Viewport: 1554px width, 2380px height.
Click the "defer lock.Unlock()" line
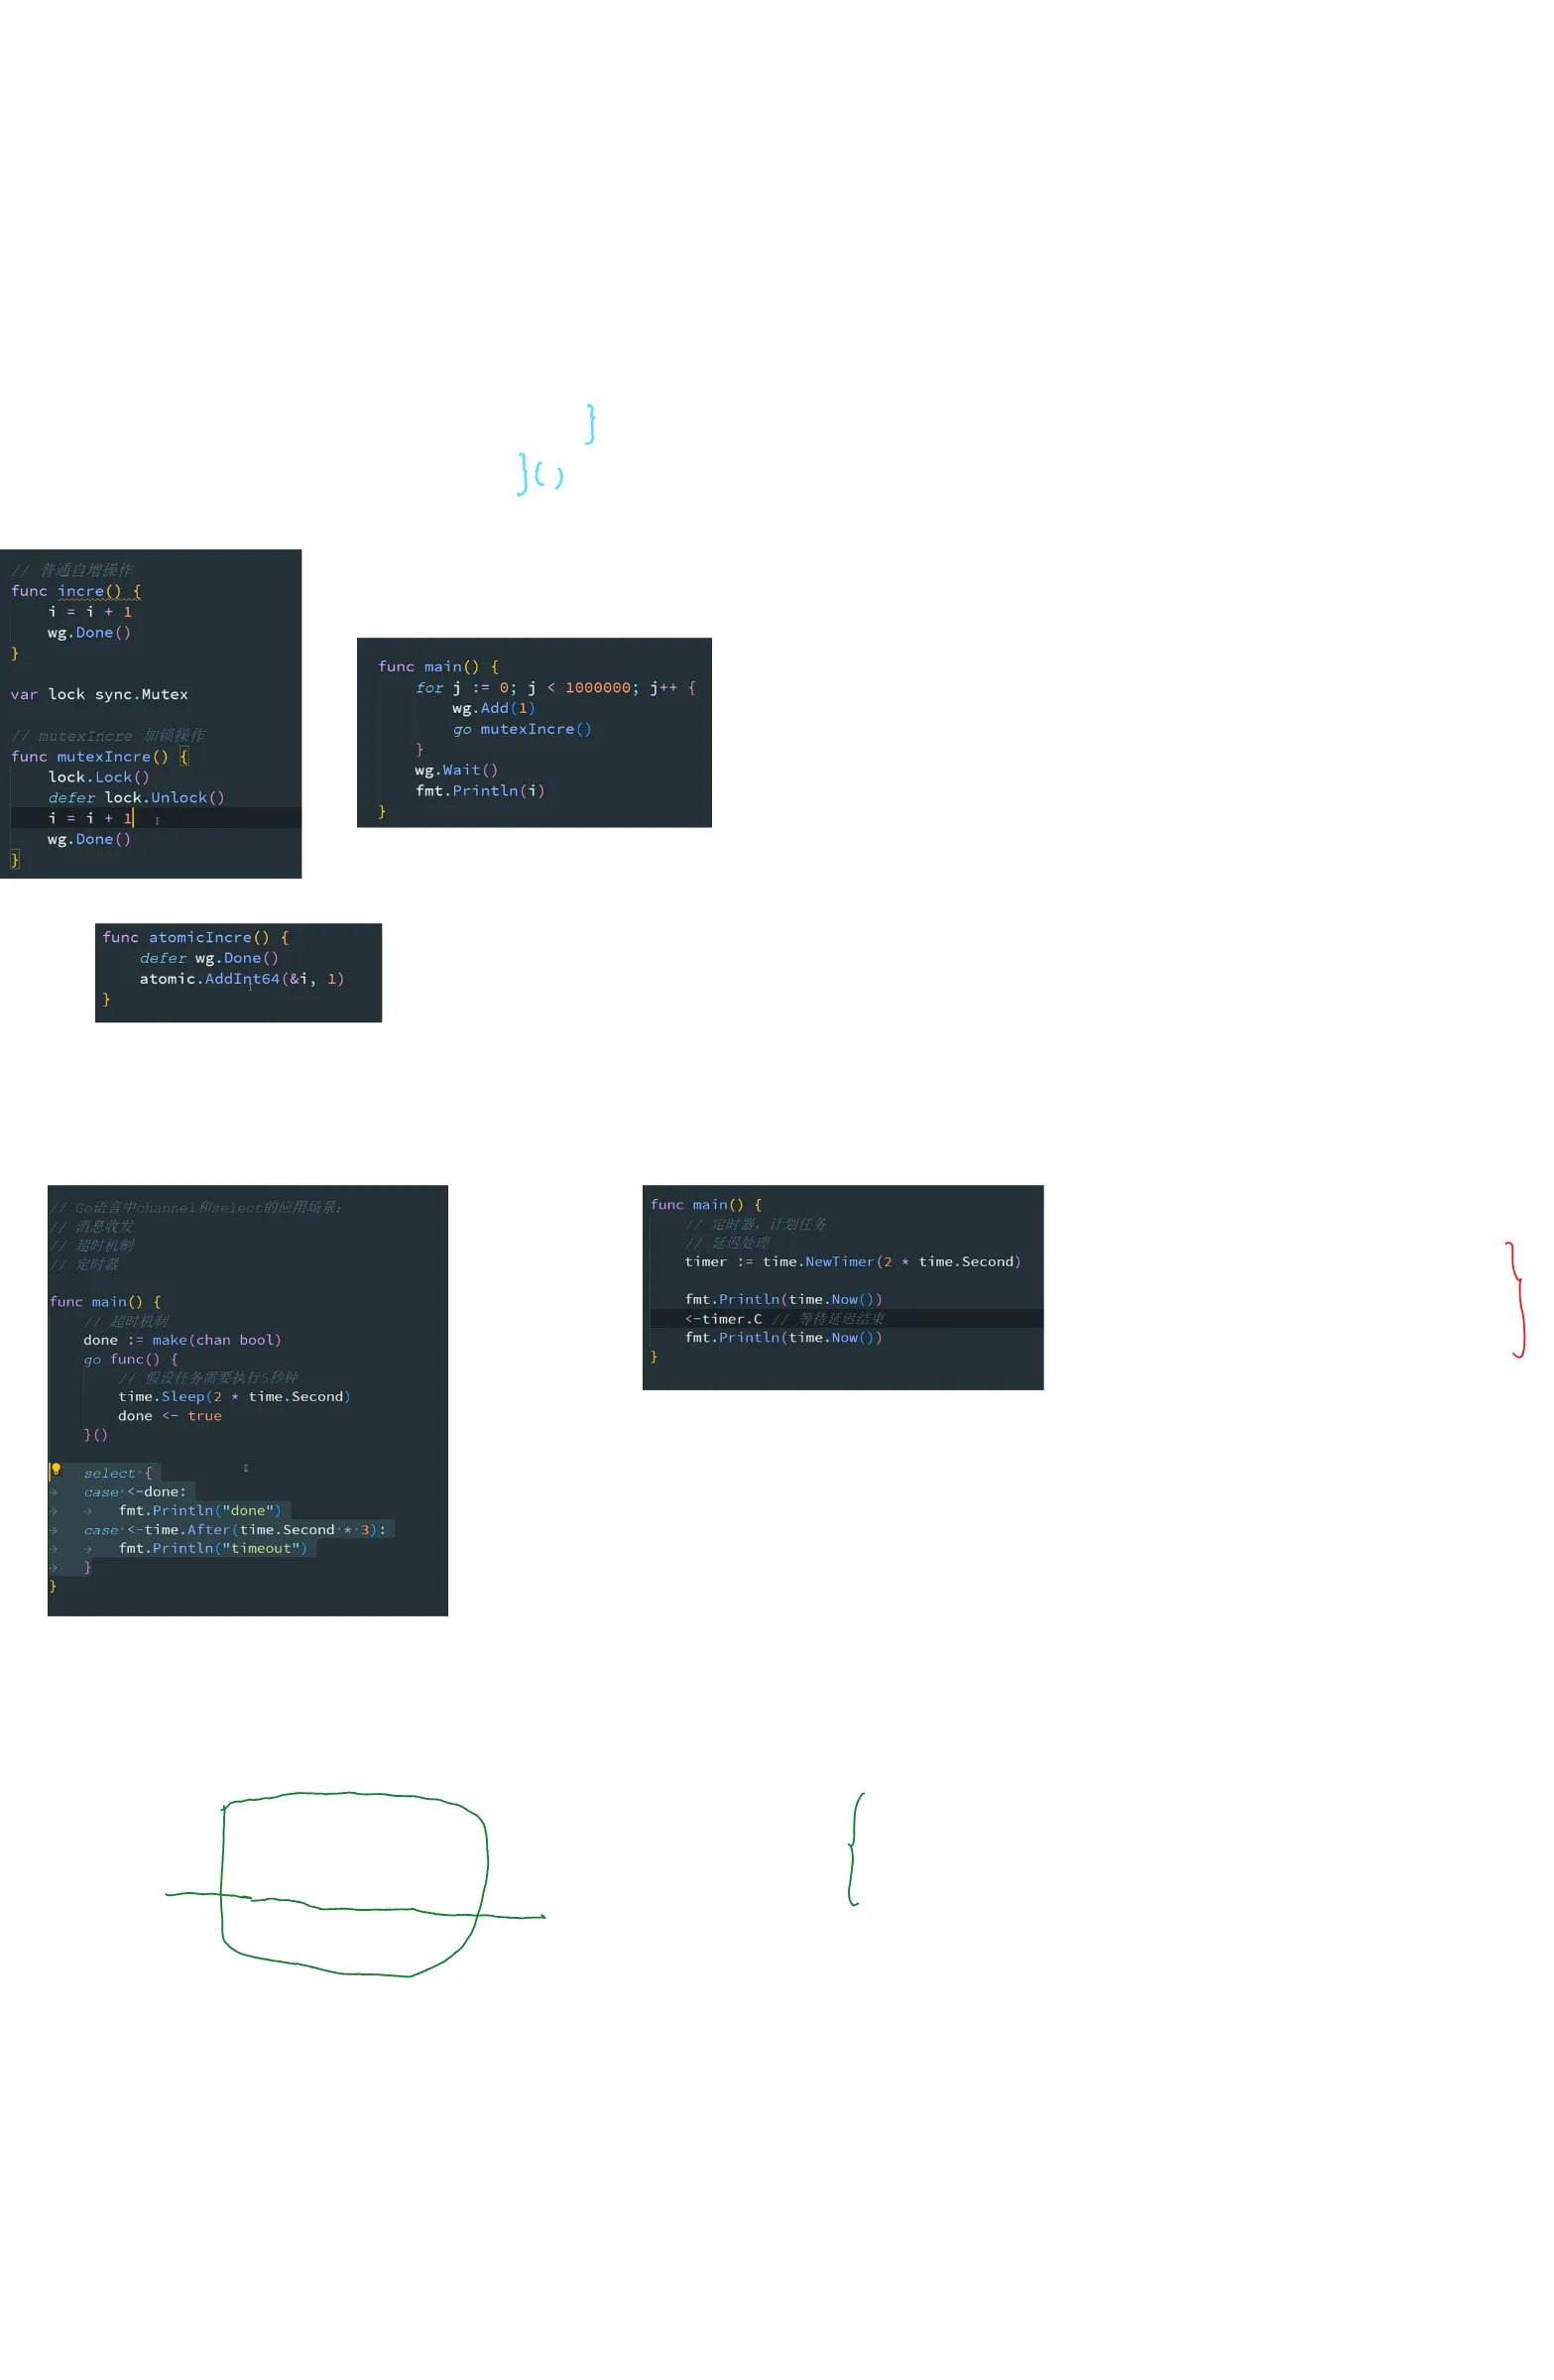[136, 797]
